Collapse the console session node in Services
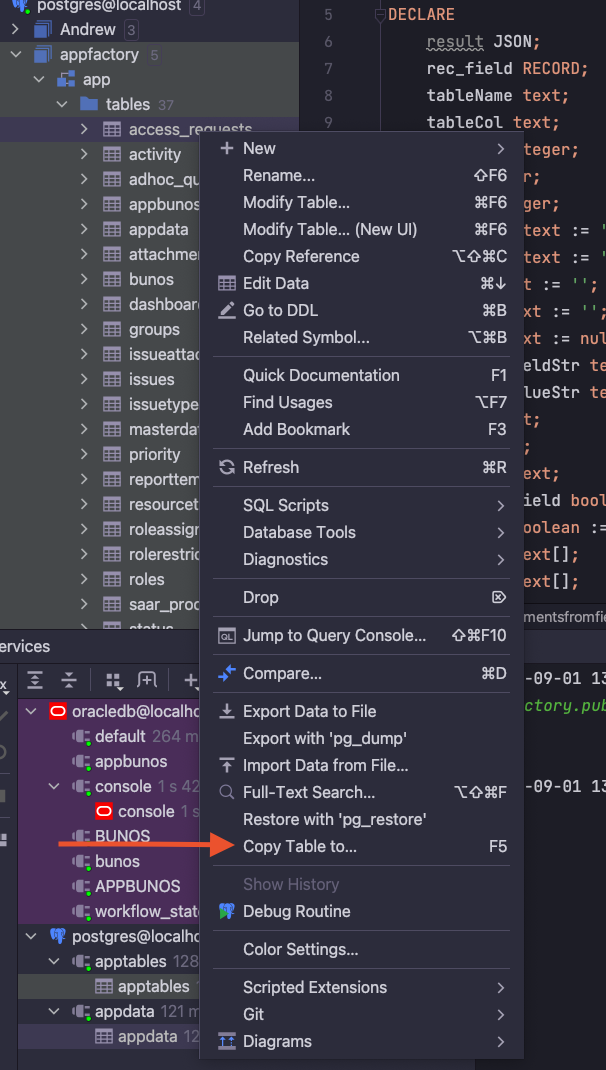606x1070 pixels. (54, 786)
